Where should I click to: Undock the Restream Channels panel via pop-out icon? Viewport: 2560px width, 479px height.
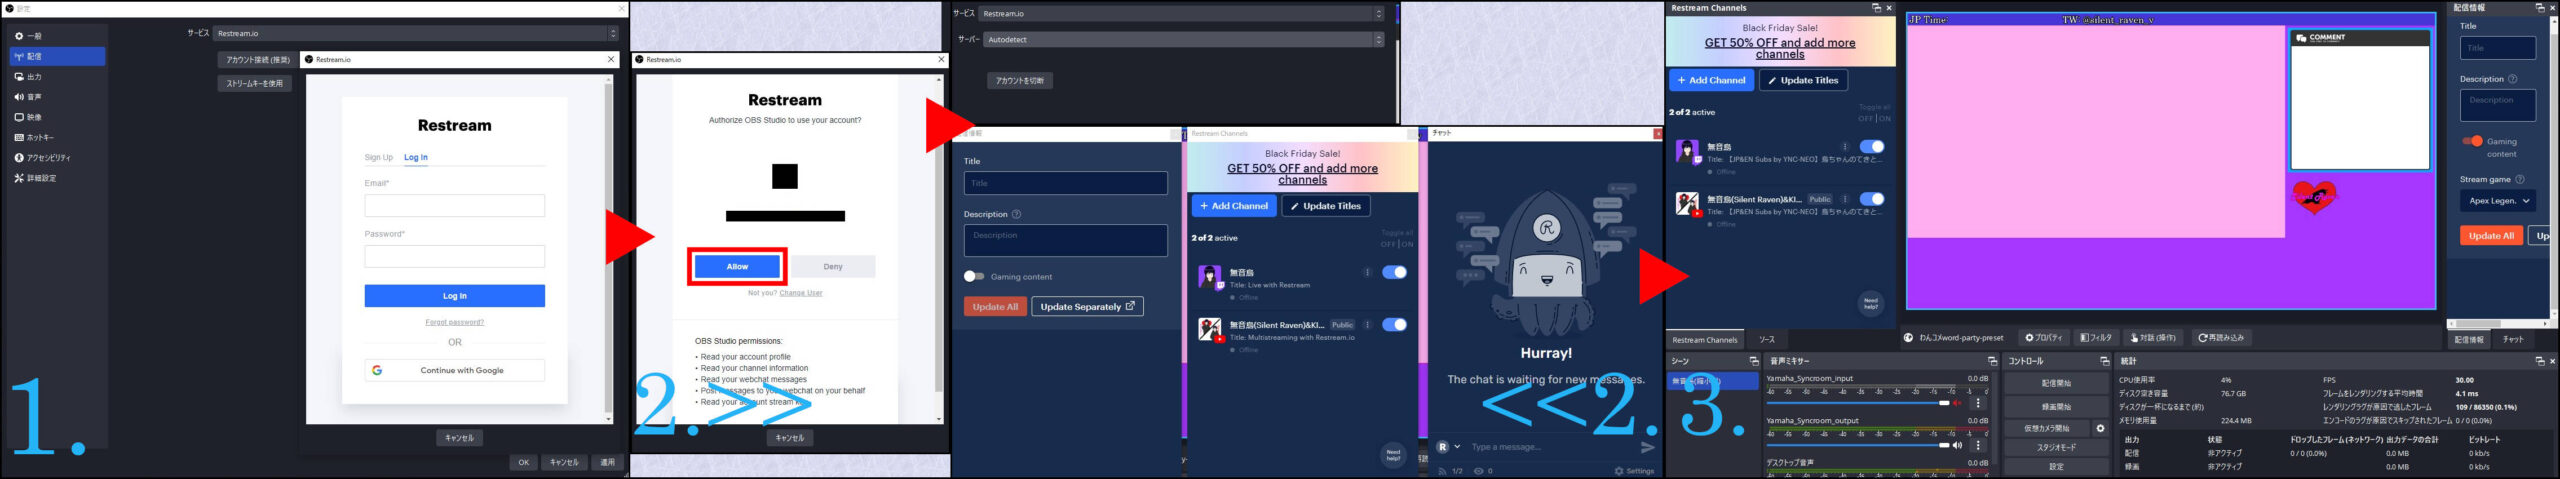pyautogui.click(x=1877, y=8)
